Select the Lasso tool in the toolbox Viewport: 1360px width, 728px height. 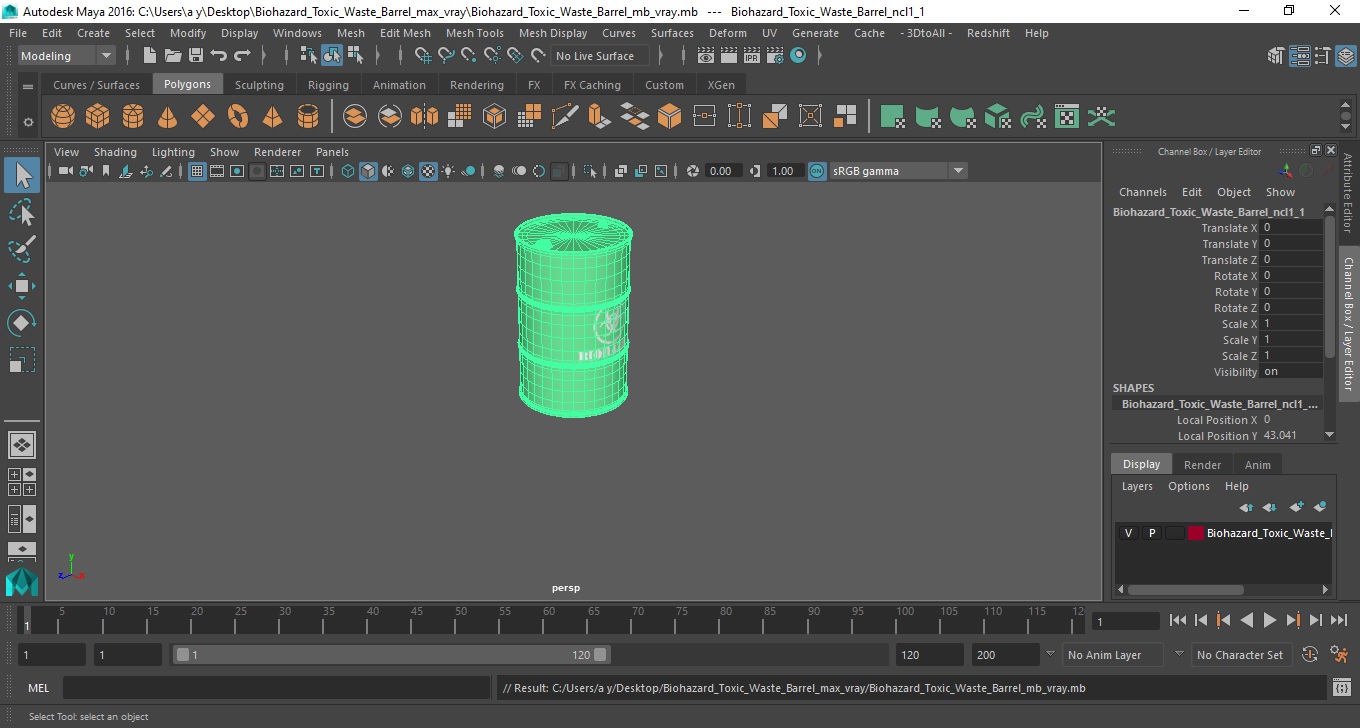point(22,212)
